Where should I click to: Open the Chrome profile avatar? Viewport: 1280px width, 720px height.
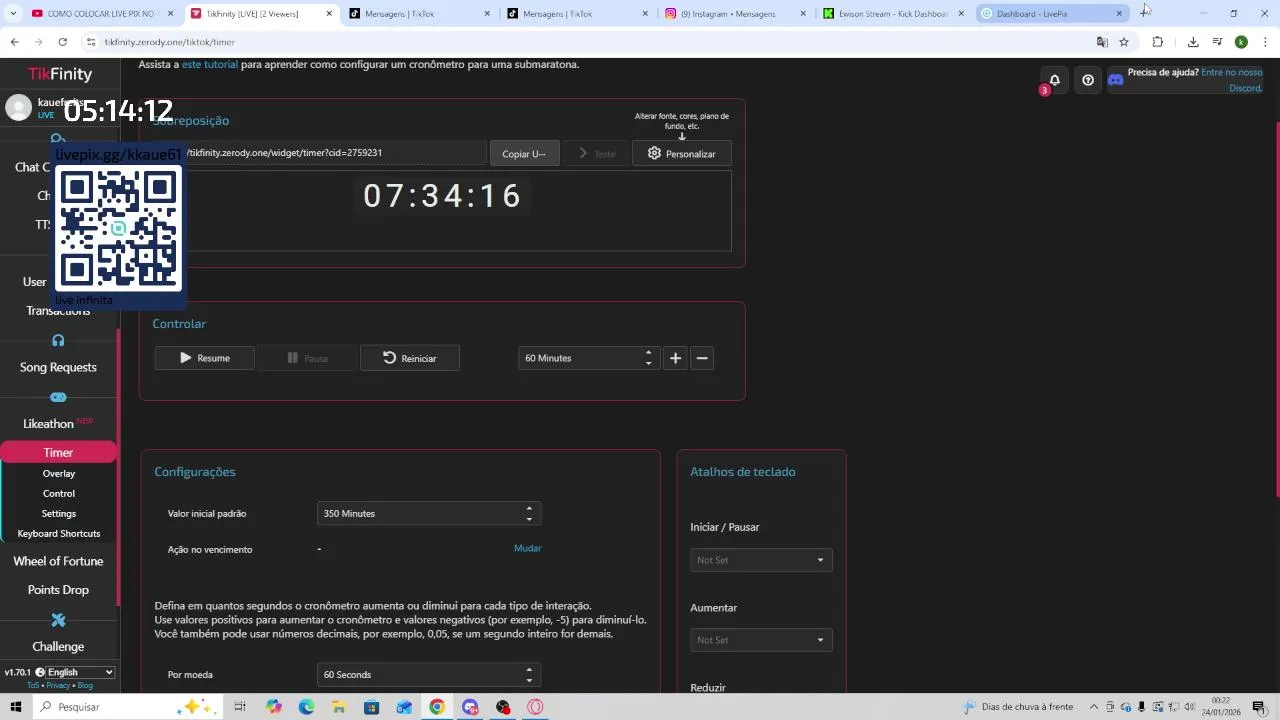point(1241,42)
